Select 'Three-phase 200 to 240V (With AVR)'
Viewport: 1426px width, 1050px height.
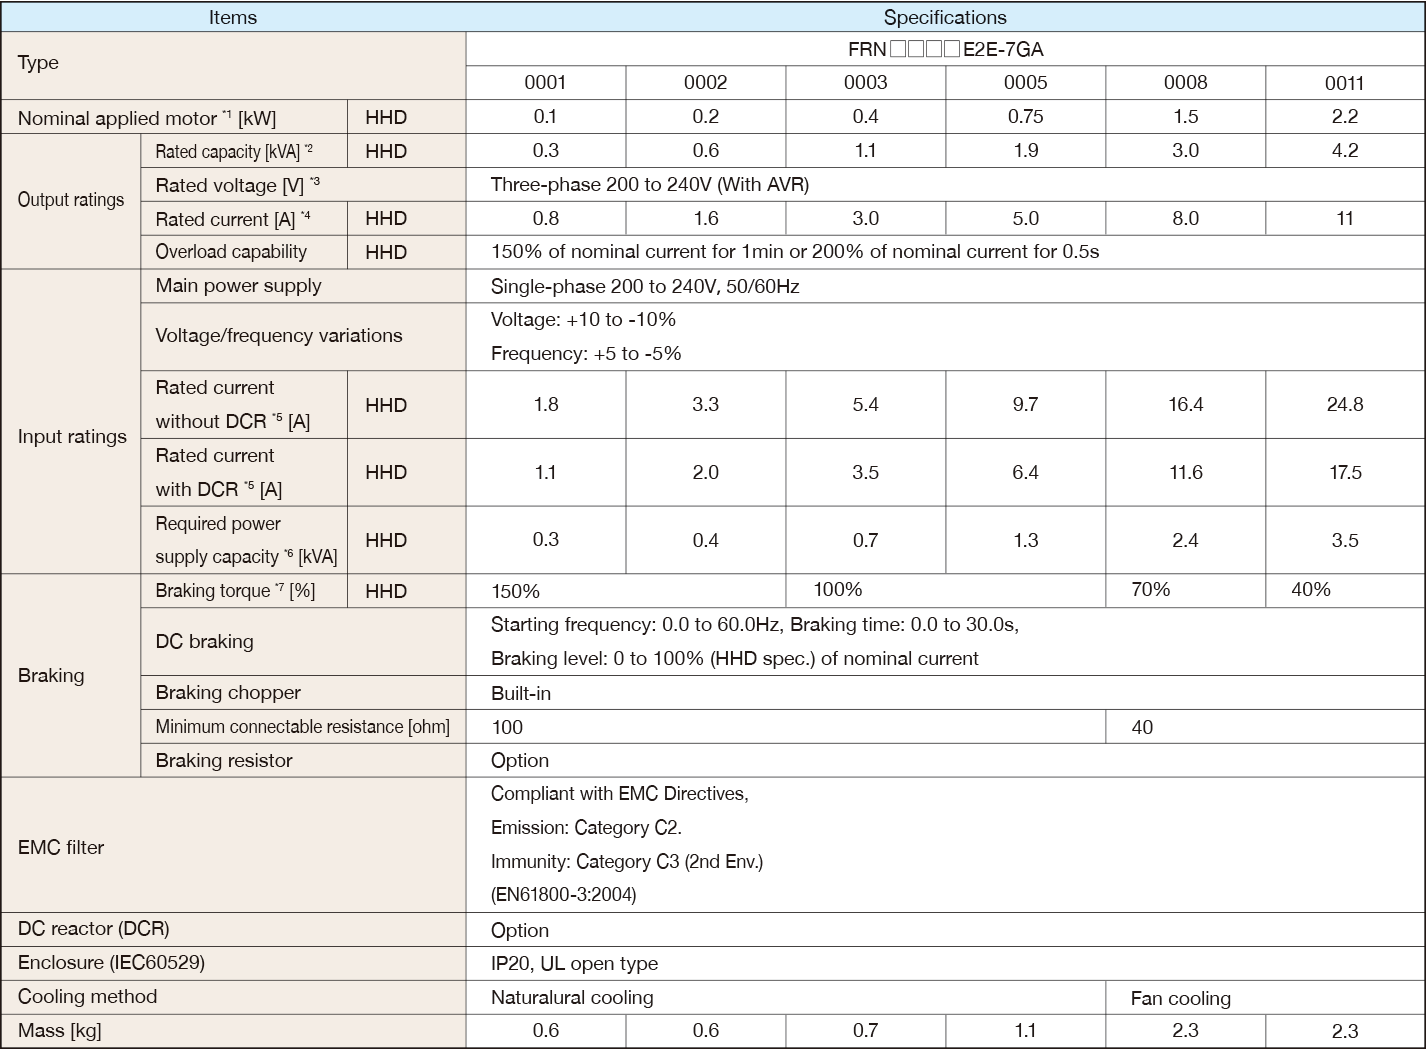pyautogui.click(x=650, y=184)
